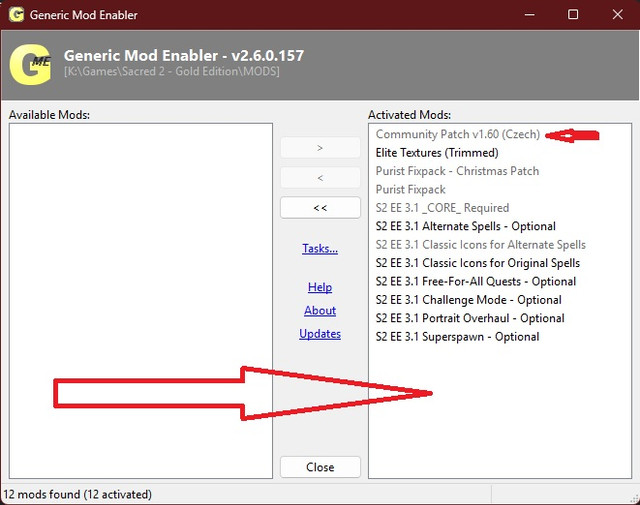Image resolution: width=640 pixels, height=505 pixels.
Task: Select Community Patch v1.60 (Czech) mod
Action: [458, 134]
